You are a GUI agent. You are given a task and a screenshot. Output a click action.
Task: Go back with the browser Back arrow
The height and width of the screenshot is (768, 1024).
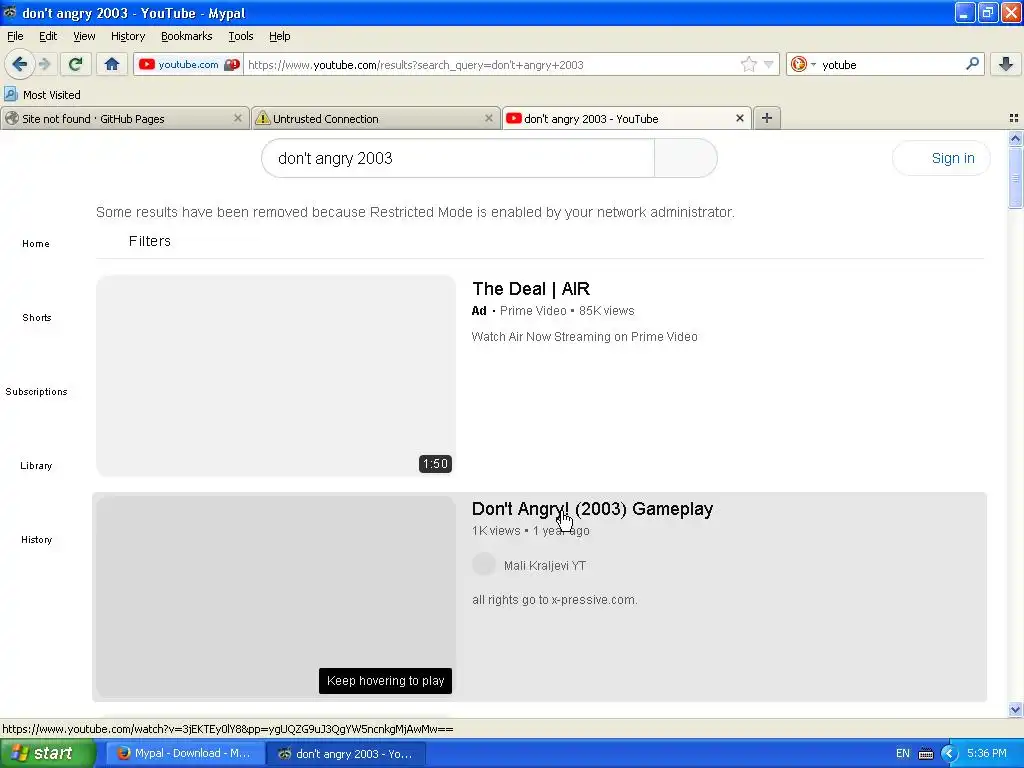click(19, 64)
